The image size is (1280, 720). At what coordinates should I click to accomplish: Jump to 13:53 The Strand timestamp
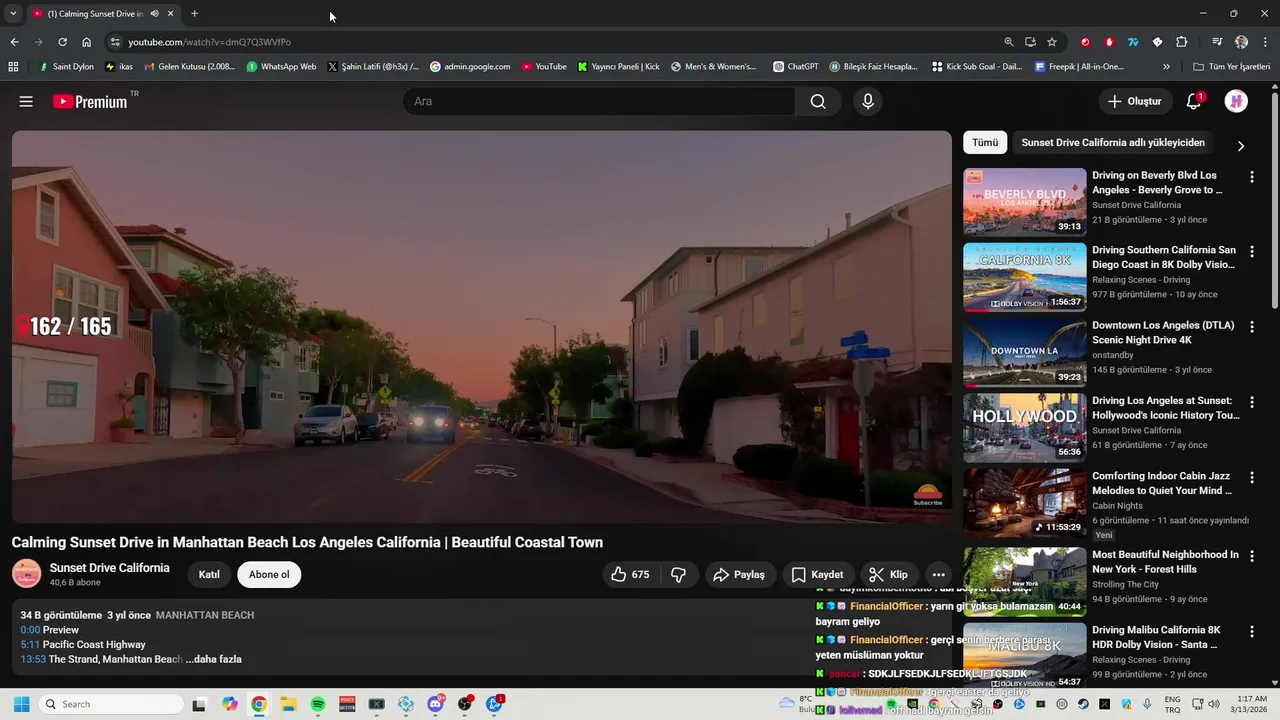33,659
